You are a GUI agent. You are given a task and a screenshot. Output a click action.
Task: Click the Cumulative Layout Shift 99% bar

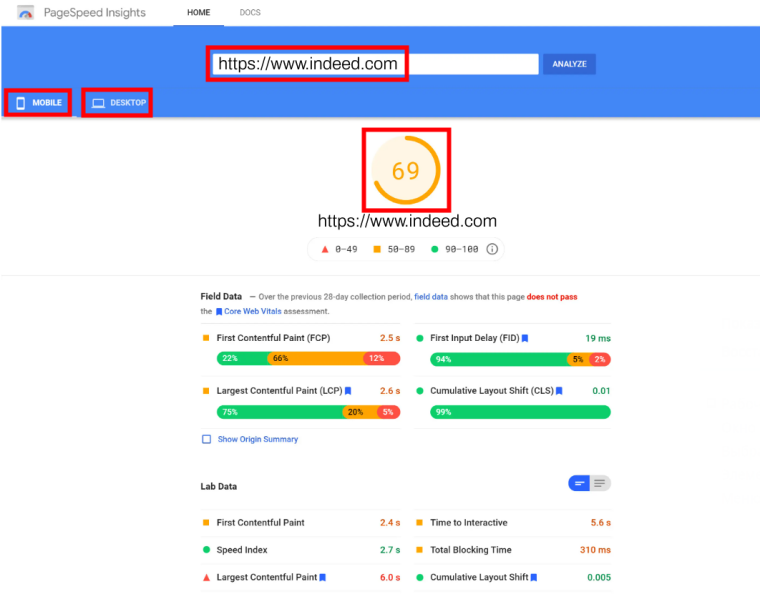520,412
